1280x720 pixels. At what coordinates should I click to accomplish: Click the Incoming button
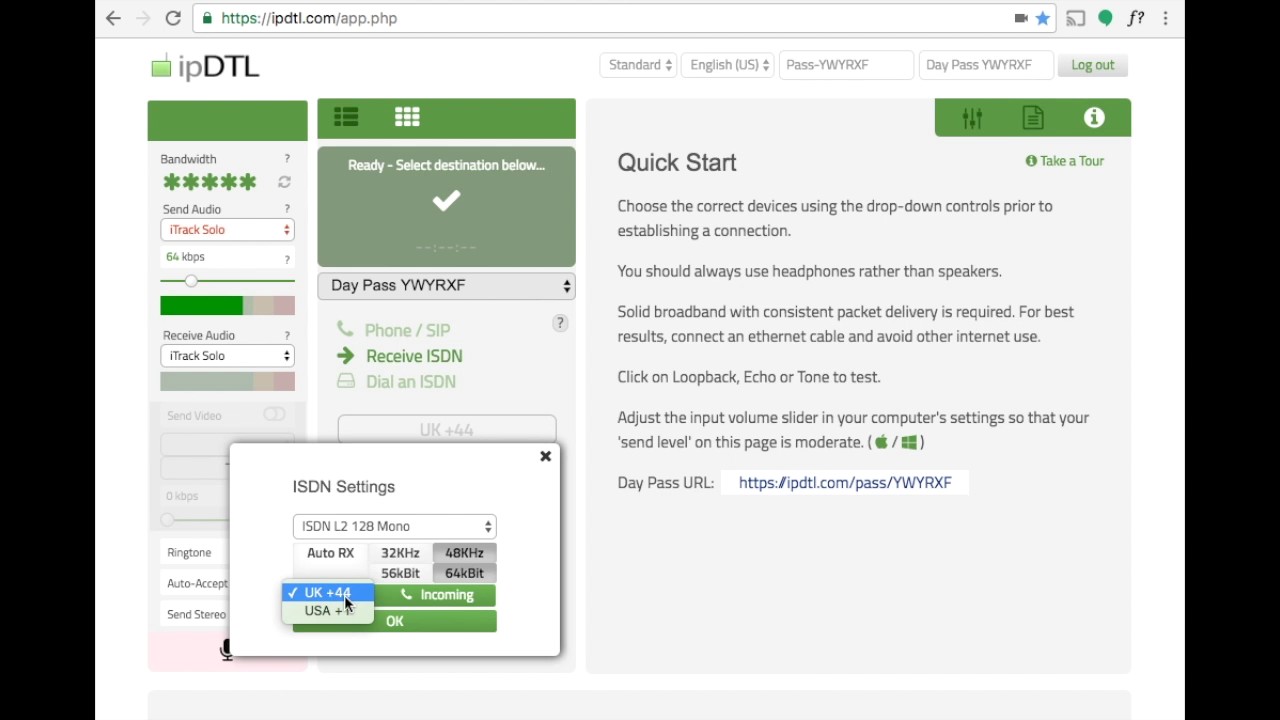[434, 595]
